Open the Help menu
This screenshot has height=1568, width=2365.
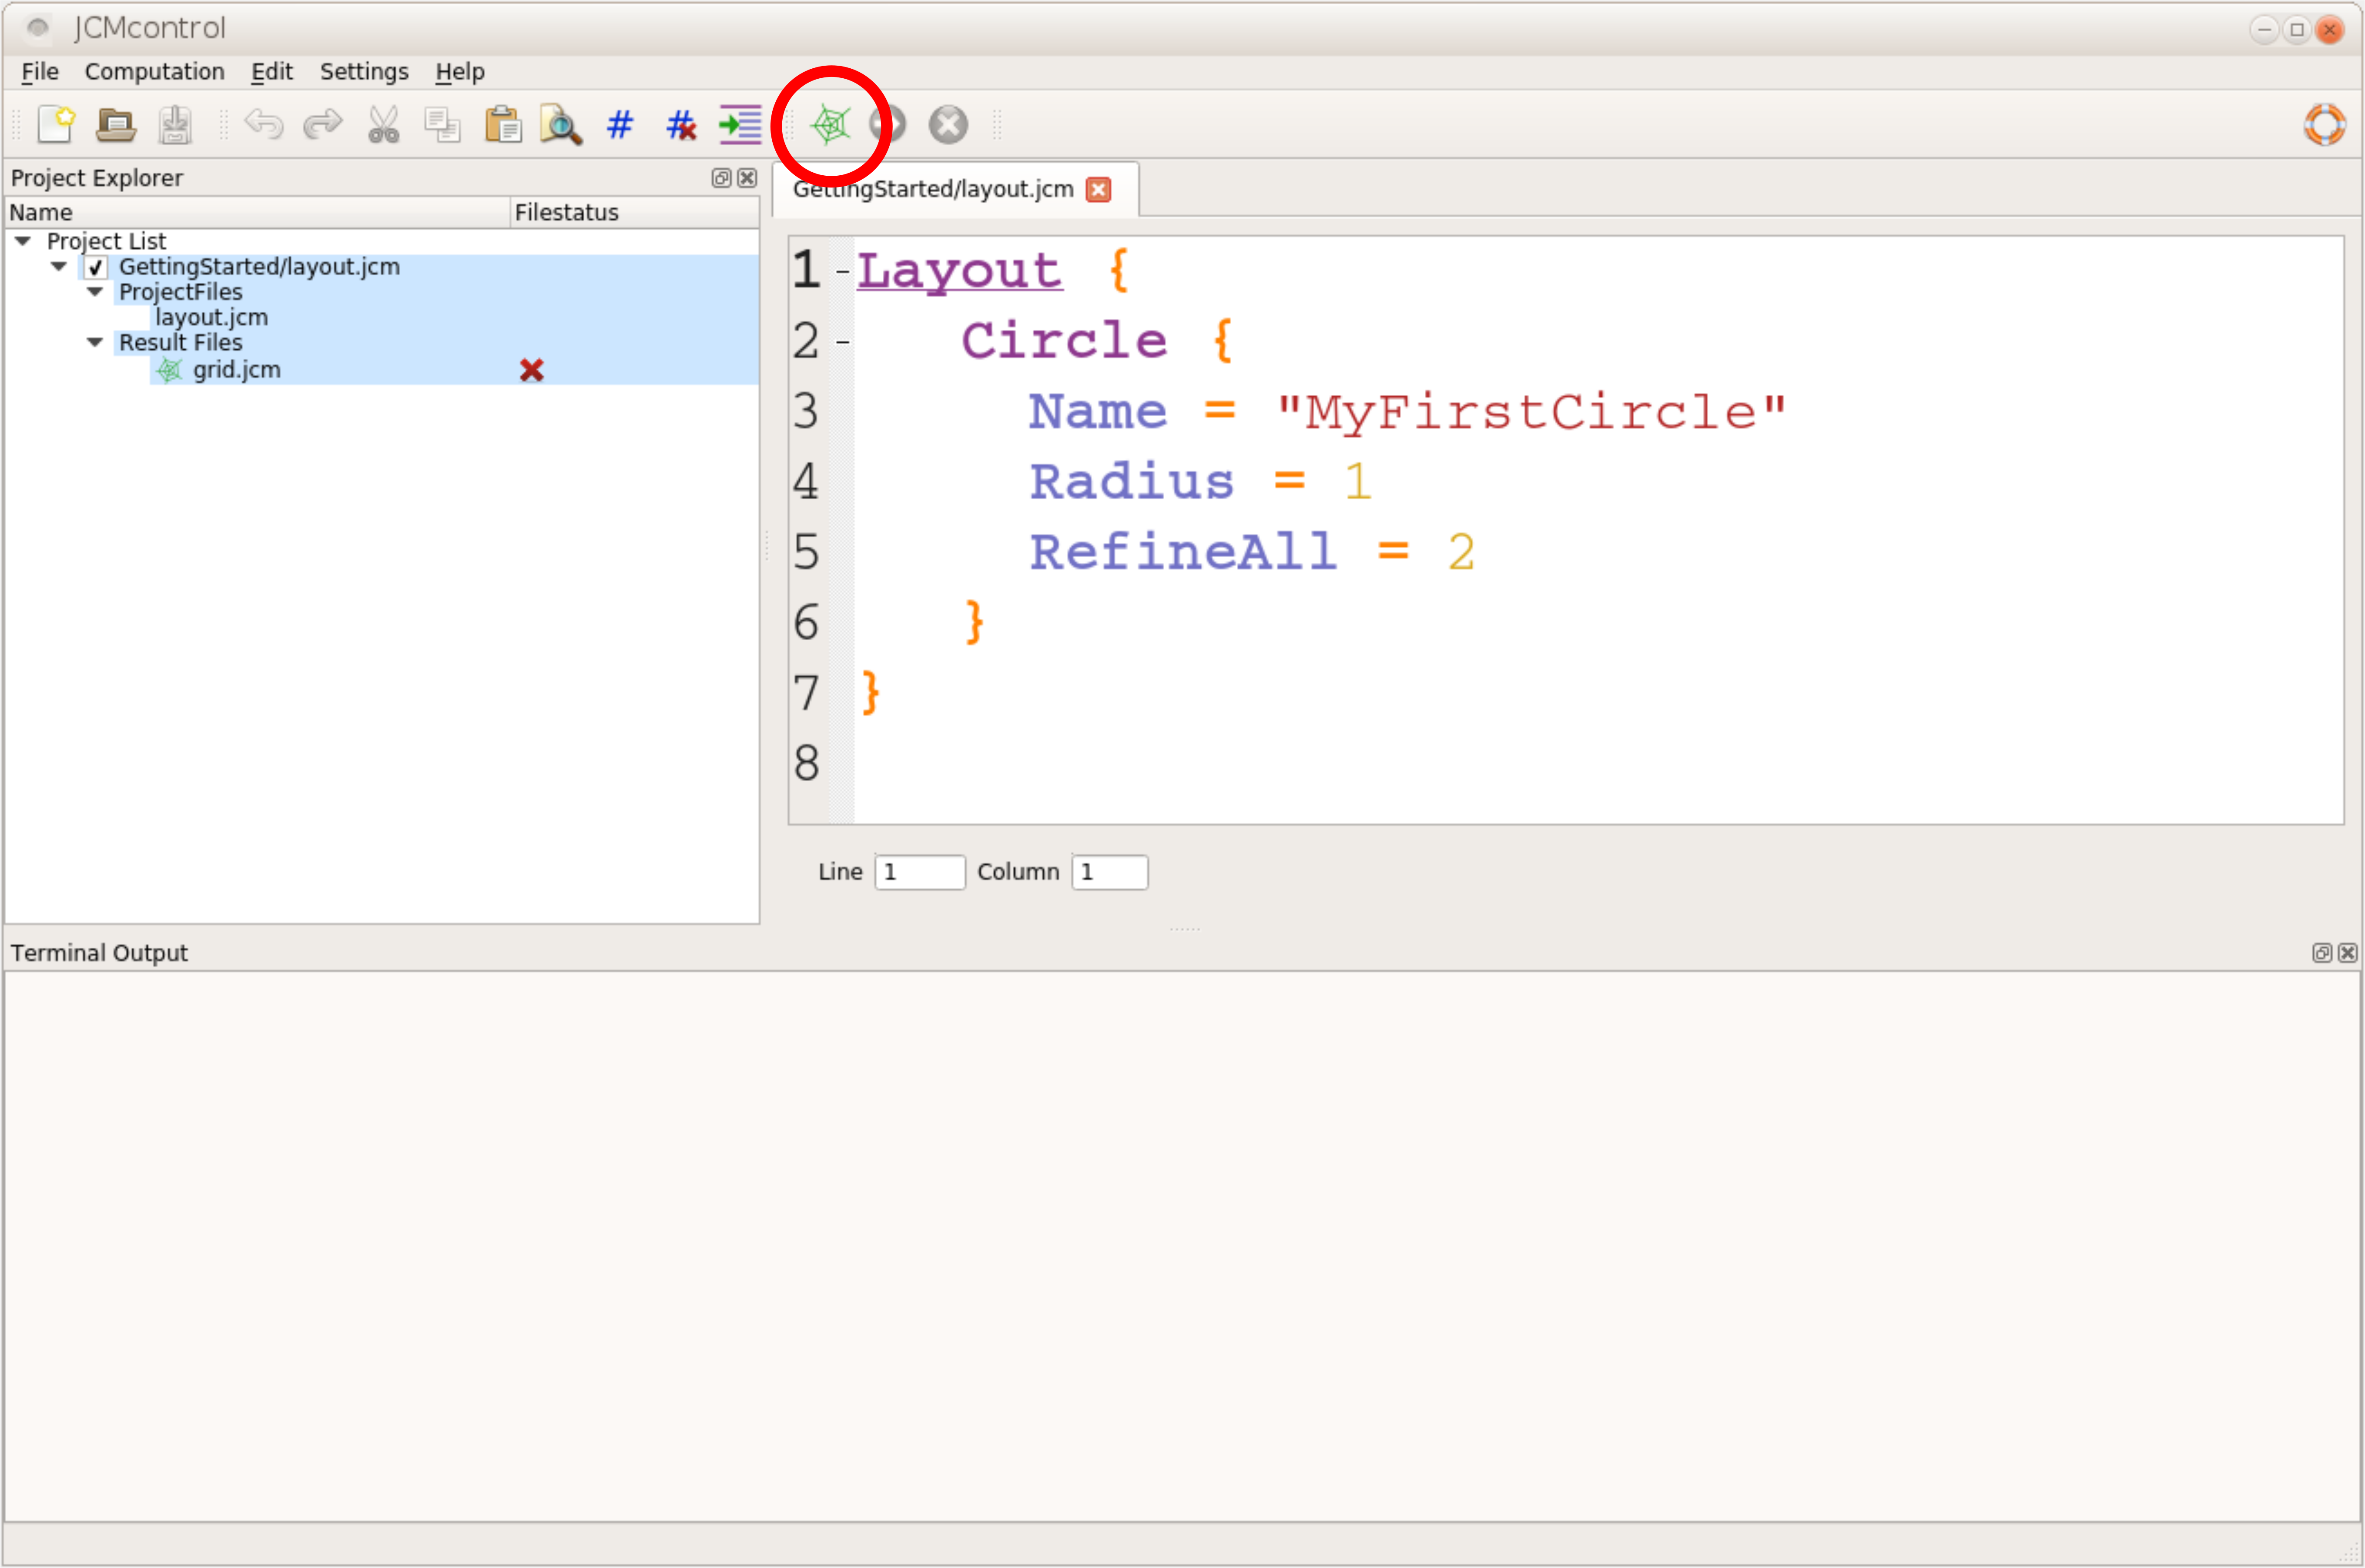pos(459,72)
